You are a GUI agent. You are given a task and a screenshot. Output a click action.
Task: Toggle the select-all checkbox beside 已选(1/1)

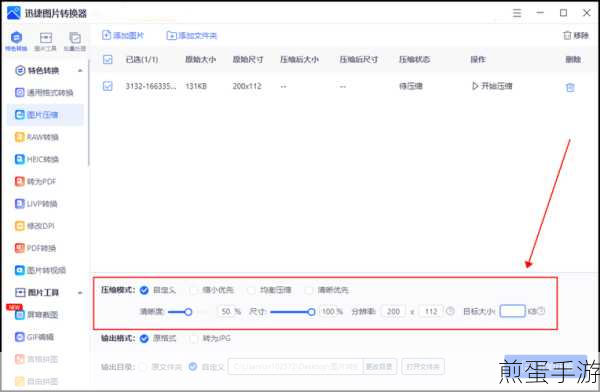pos(108,59)
